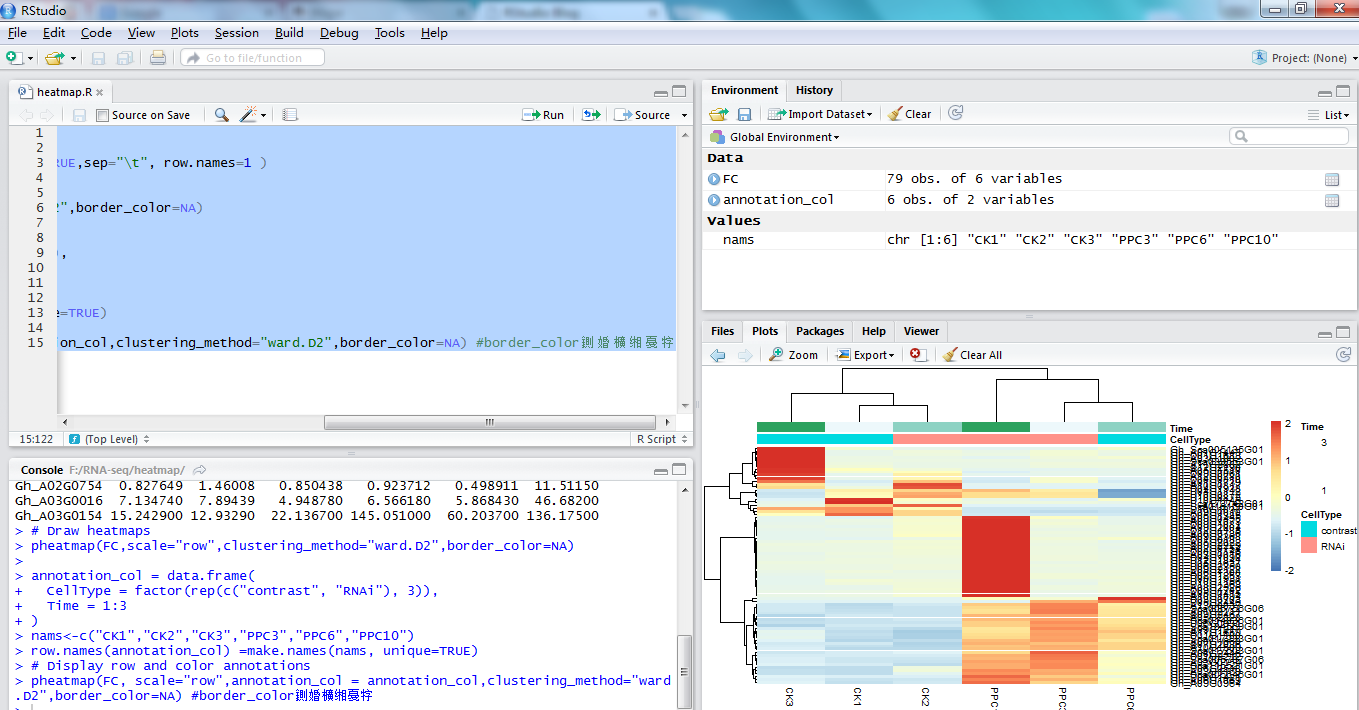Click the re-run previous region icon
1359x710 pixels.
(x=591, y=115)
